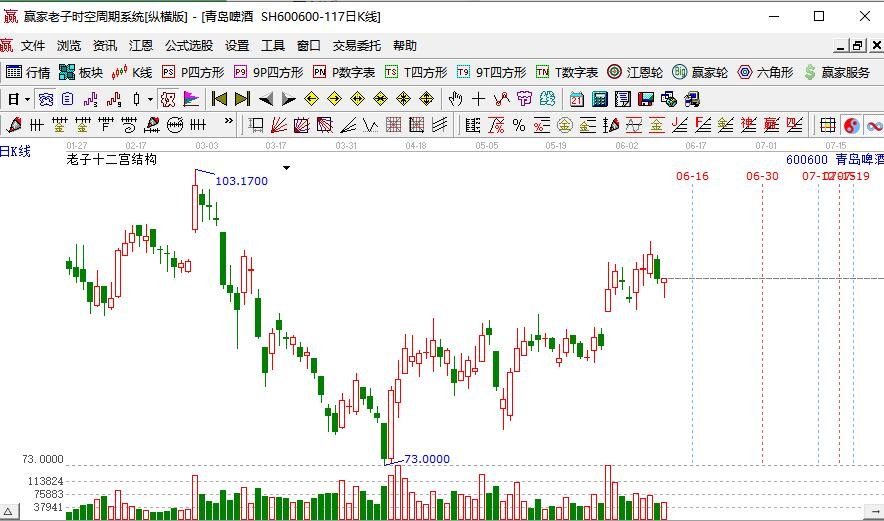The width and height of the screenshot is (884, 521).
Task: Select the red grid square tool
Action: click(394, 125)
